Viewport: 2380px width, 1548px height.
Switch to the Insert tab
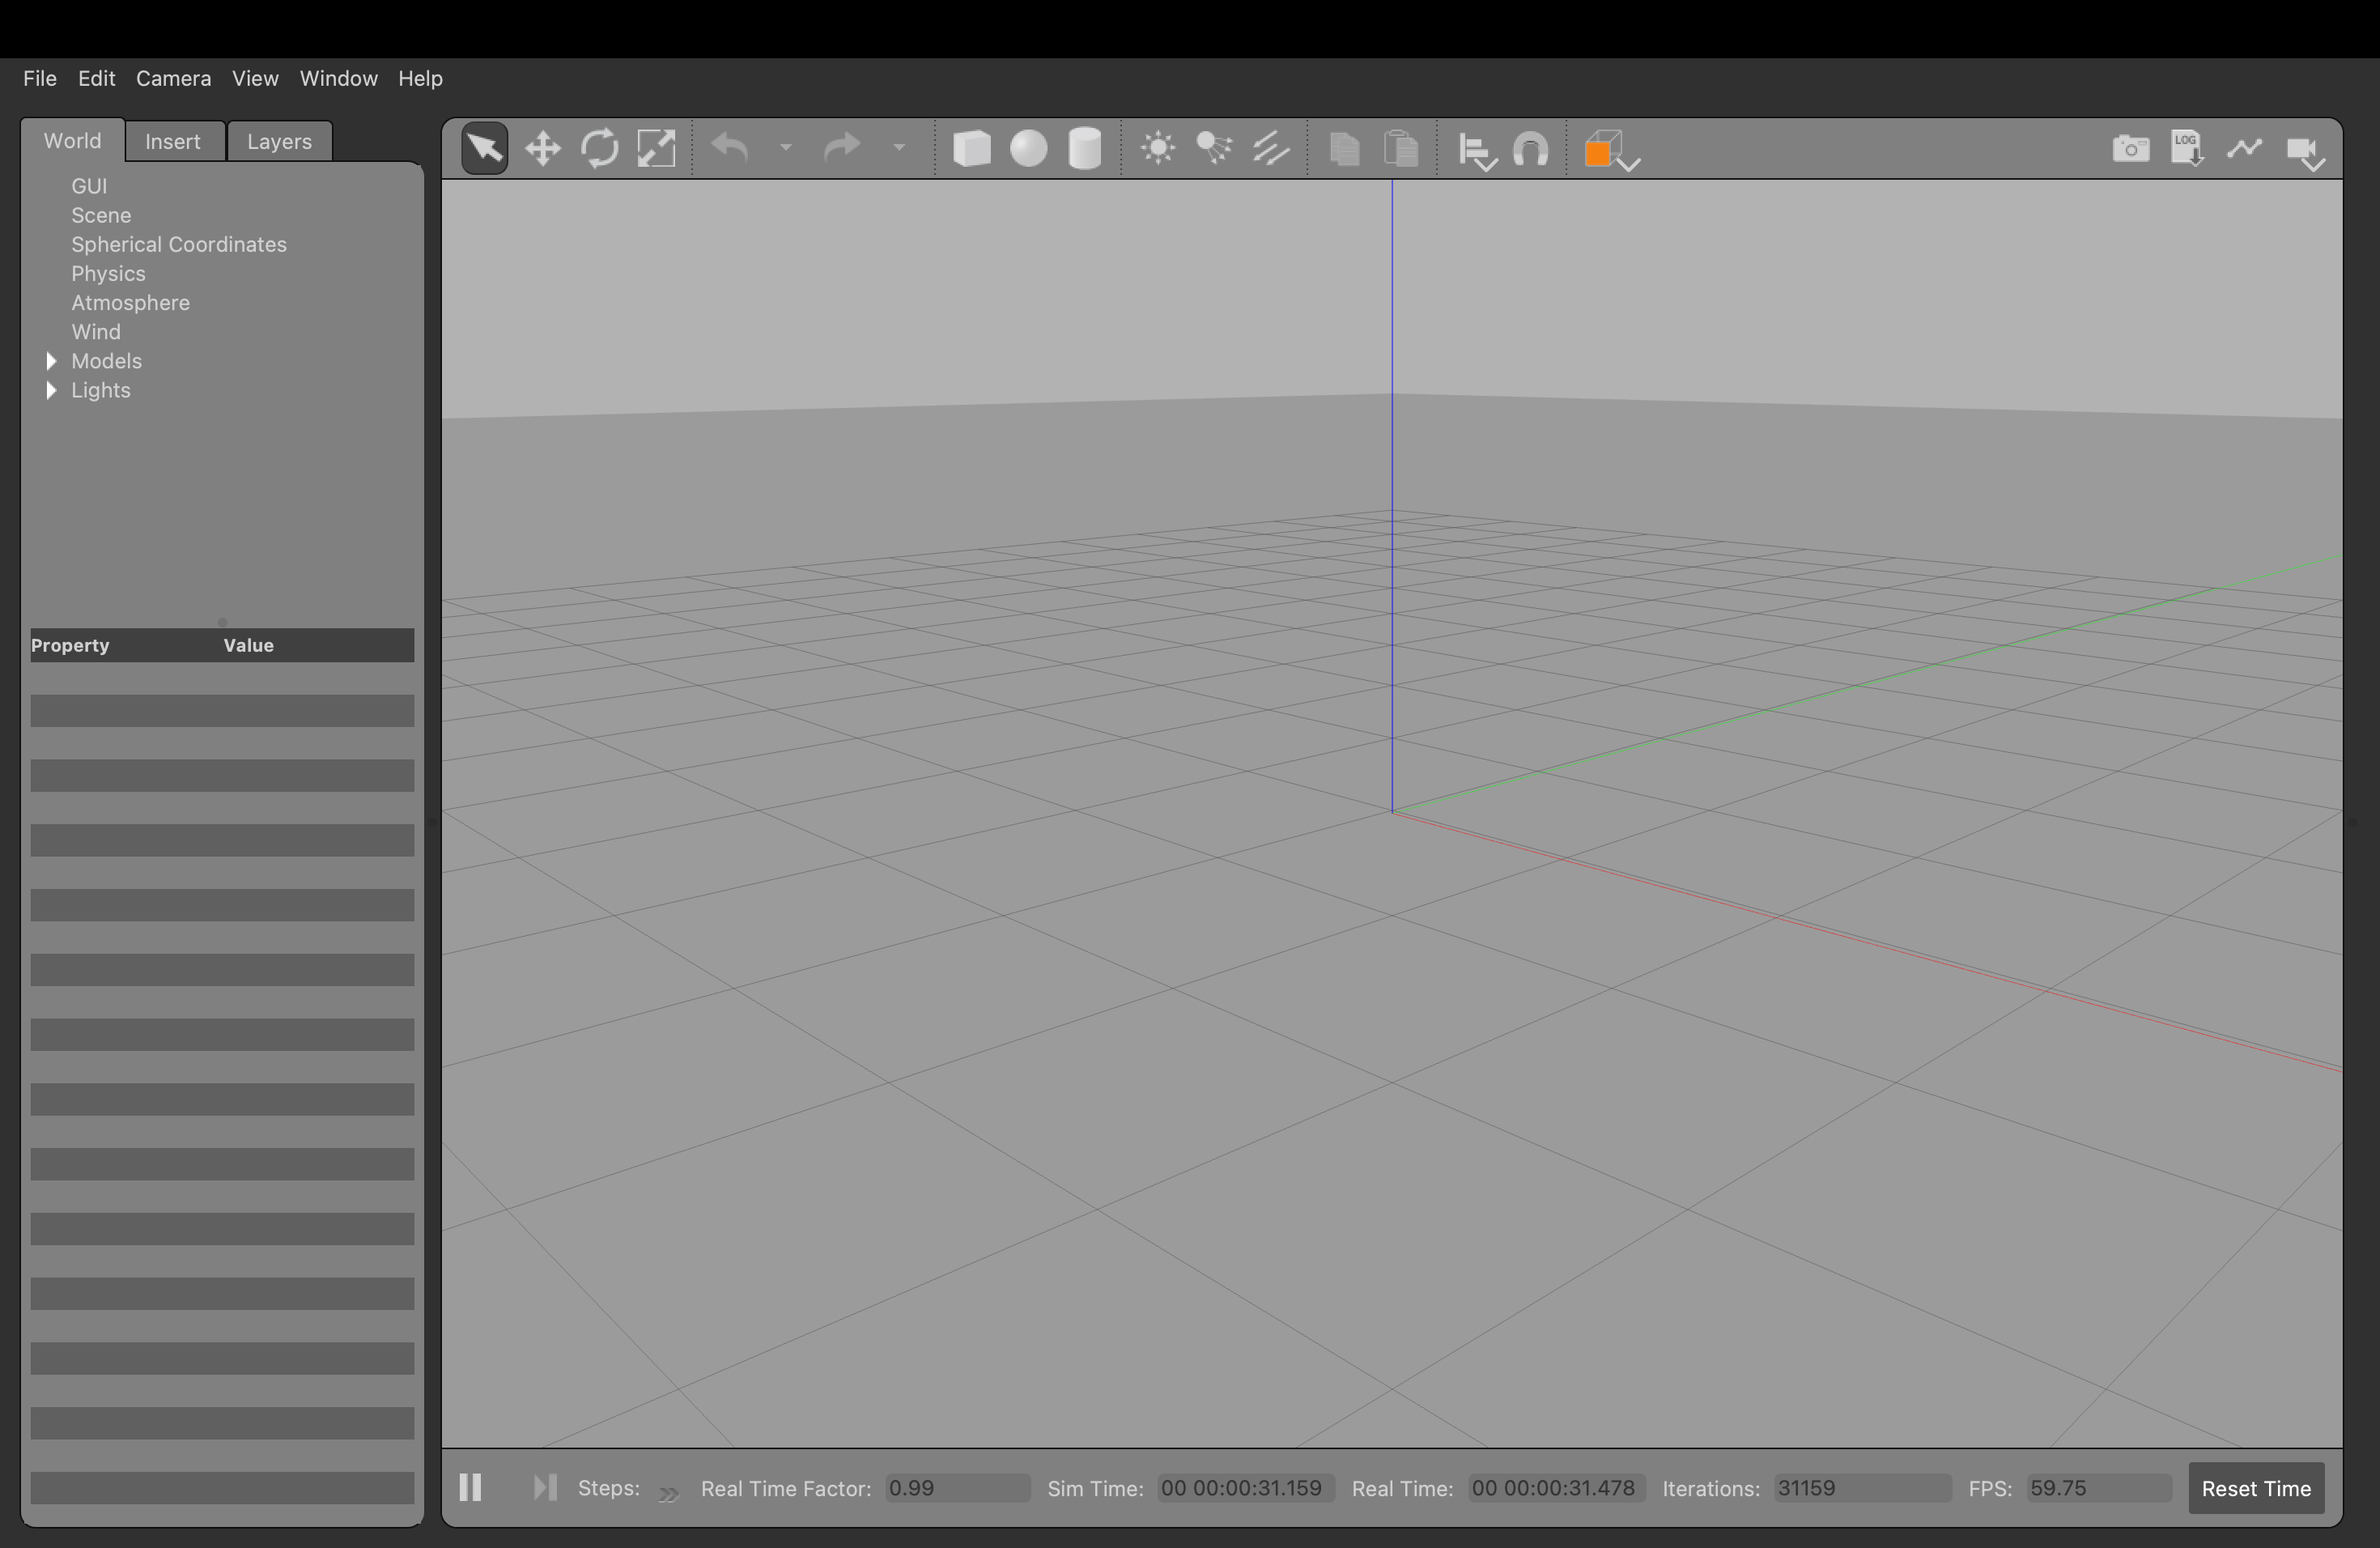tap(173, 141)
